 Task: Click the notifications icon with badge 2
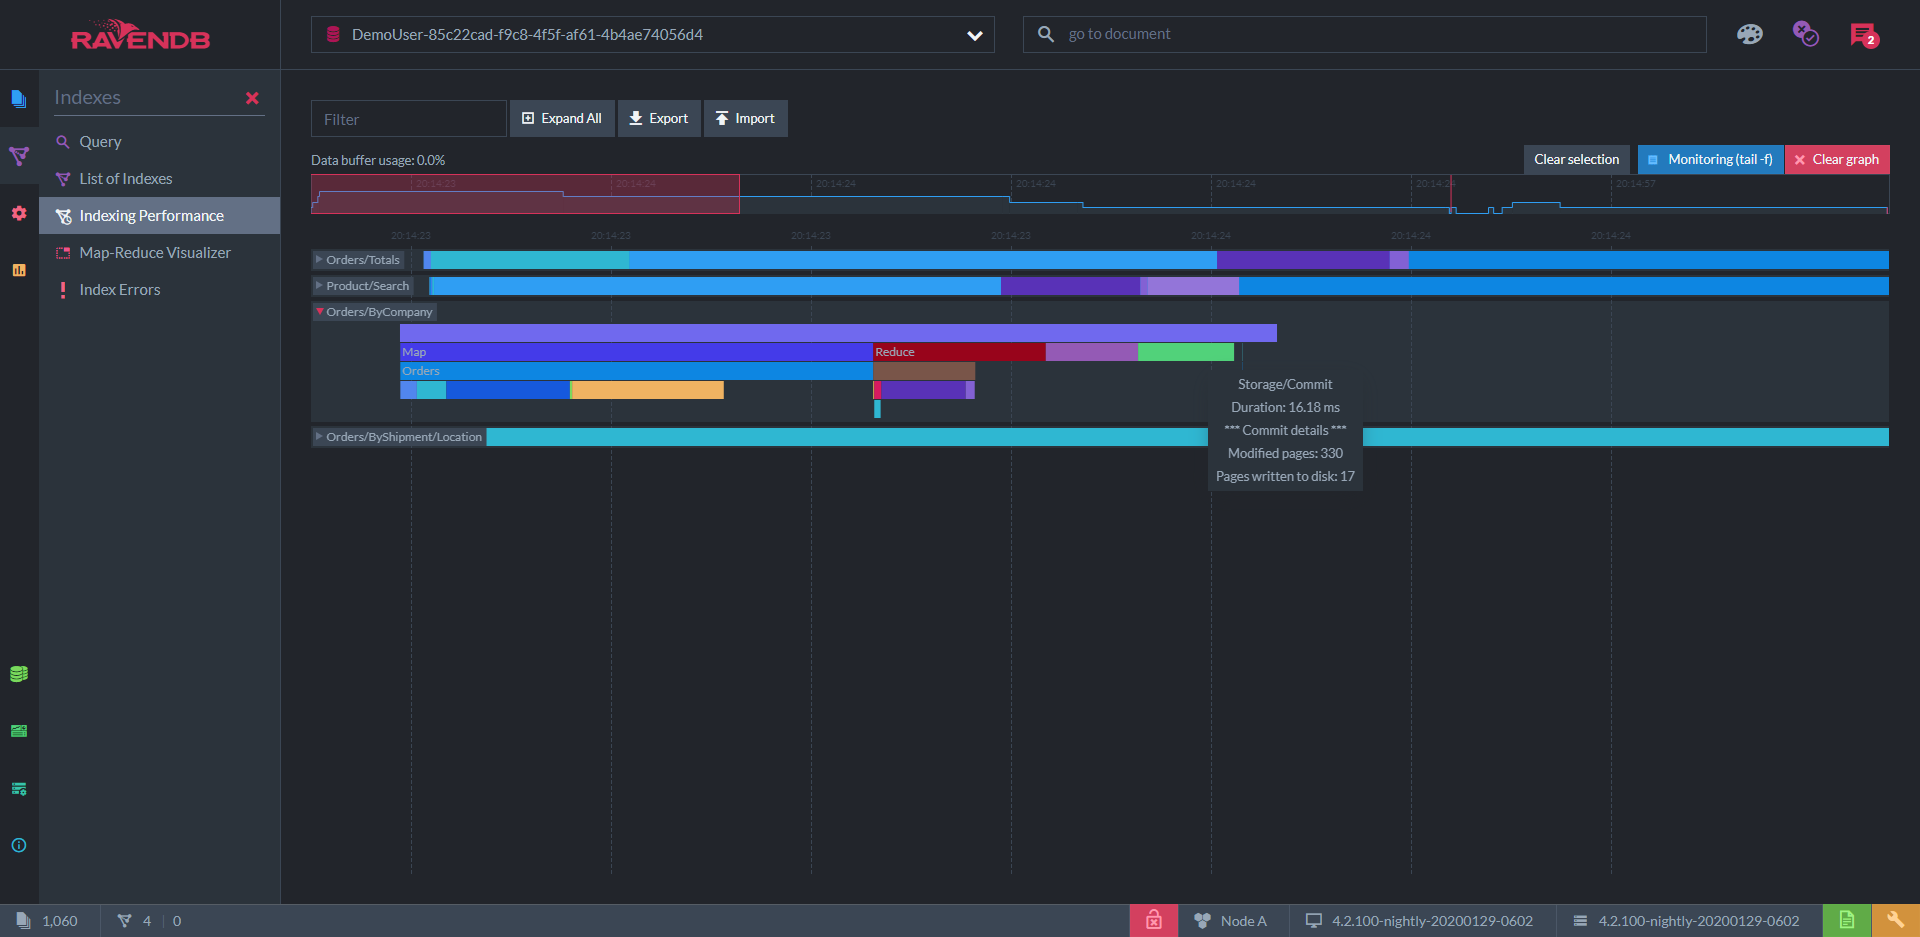click(1863, 35)
